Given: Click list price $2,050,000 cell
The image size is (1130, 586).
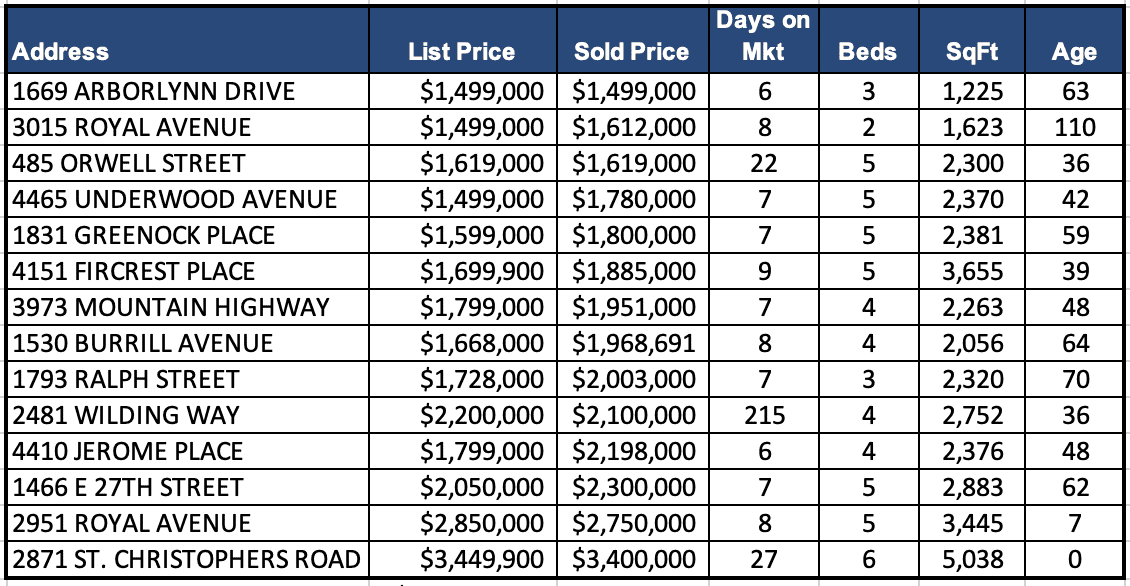Looking at the screenshot, I should pyautogui.click(x=482, y=488).
